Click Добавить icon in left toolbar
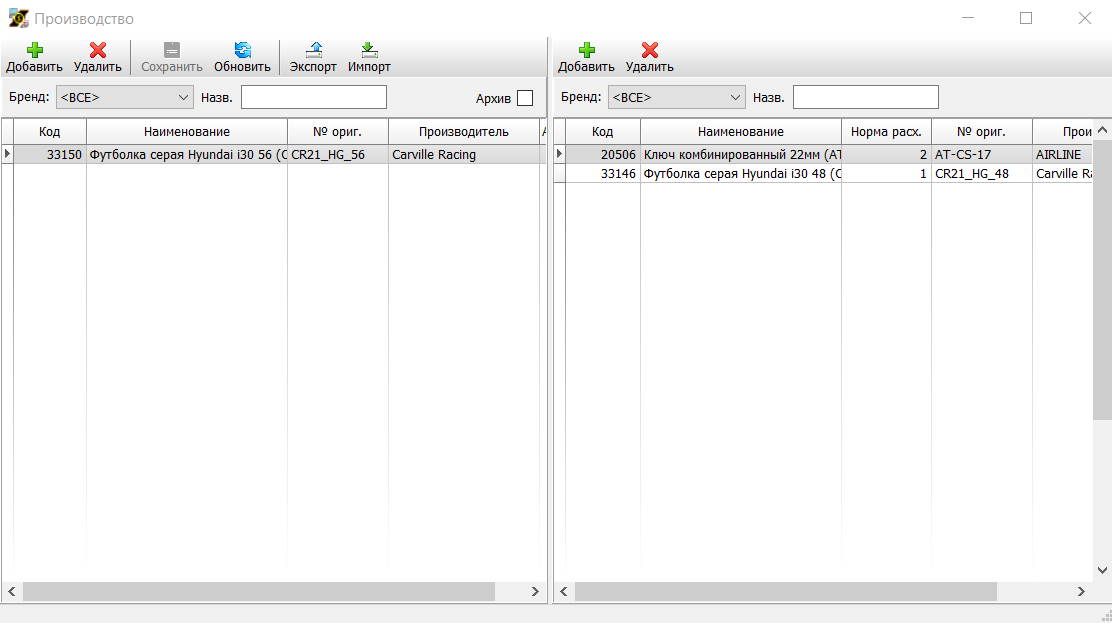1112x623 pixels. point(34,50)
